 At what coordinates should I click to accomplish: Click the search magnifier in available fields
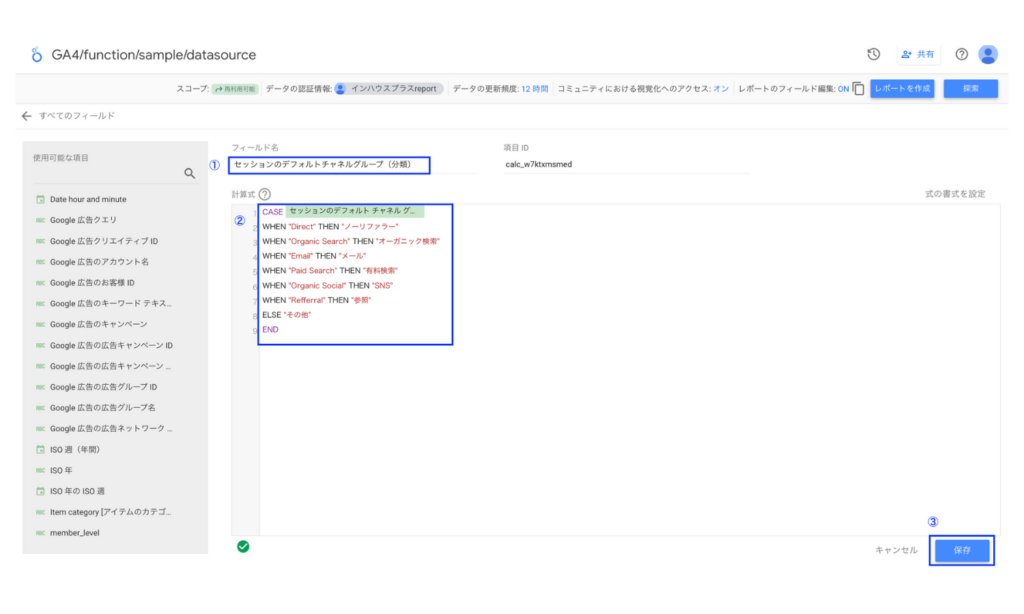tap(190, 173)
